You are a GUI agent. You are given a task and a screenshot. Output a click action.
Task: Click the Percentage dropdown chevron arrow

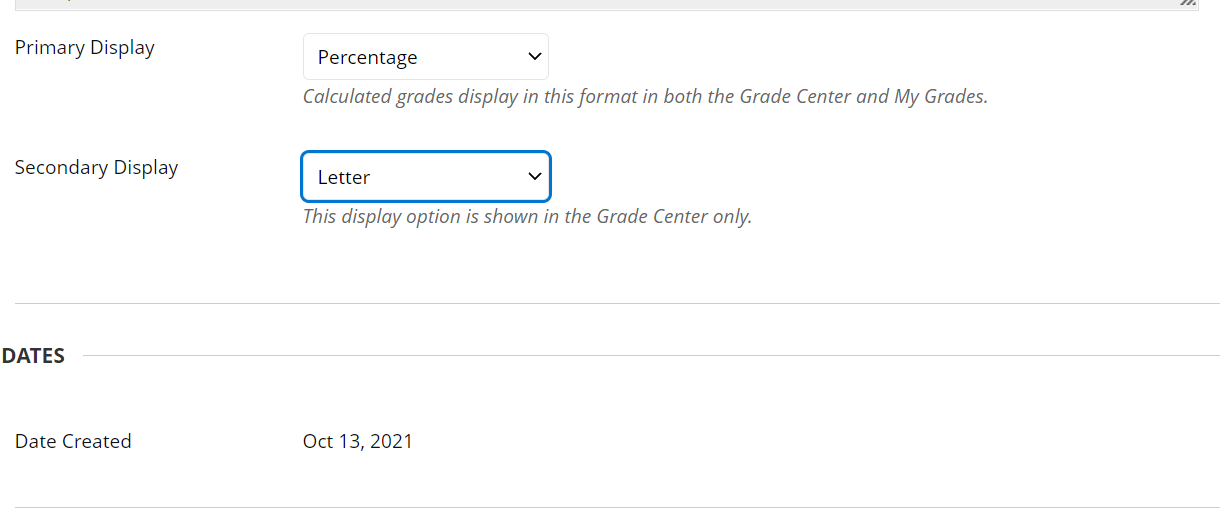(534, 57)
